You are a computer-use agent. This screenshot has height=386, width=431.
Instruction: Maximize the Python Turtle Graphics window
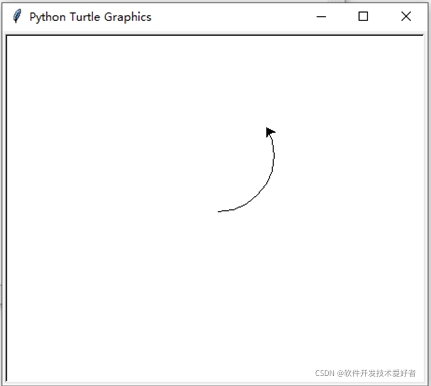(363, 16)
